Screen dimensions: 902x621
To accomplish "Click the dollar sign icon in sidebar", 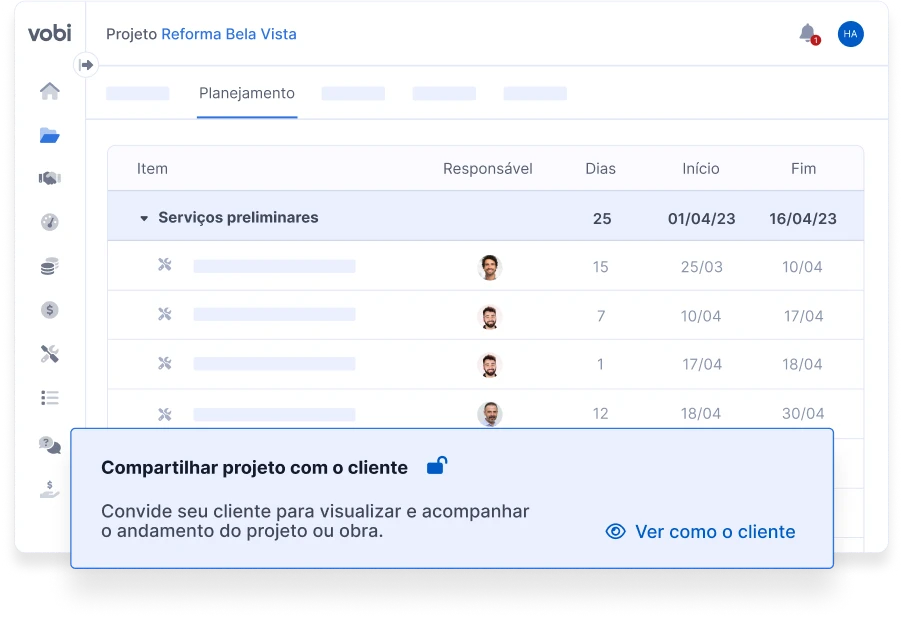I will [48, 310].
